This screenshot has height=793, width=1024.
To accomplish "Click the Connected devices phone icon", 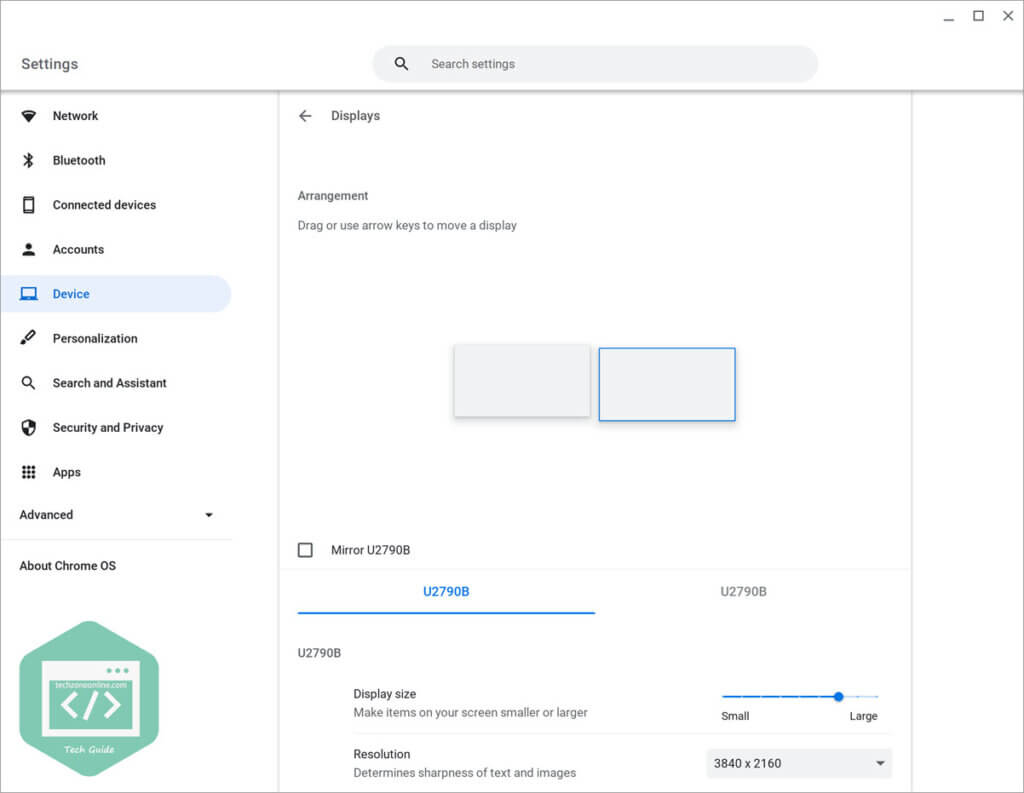I will coord(29,204).
